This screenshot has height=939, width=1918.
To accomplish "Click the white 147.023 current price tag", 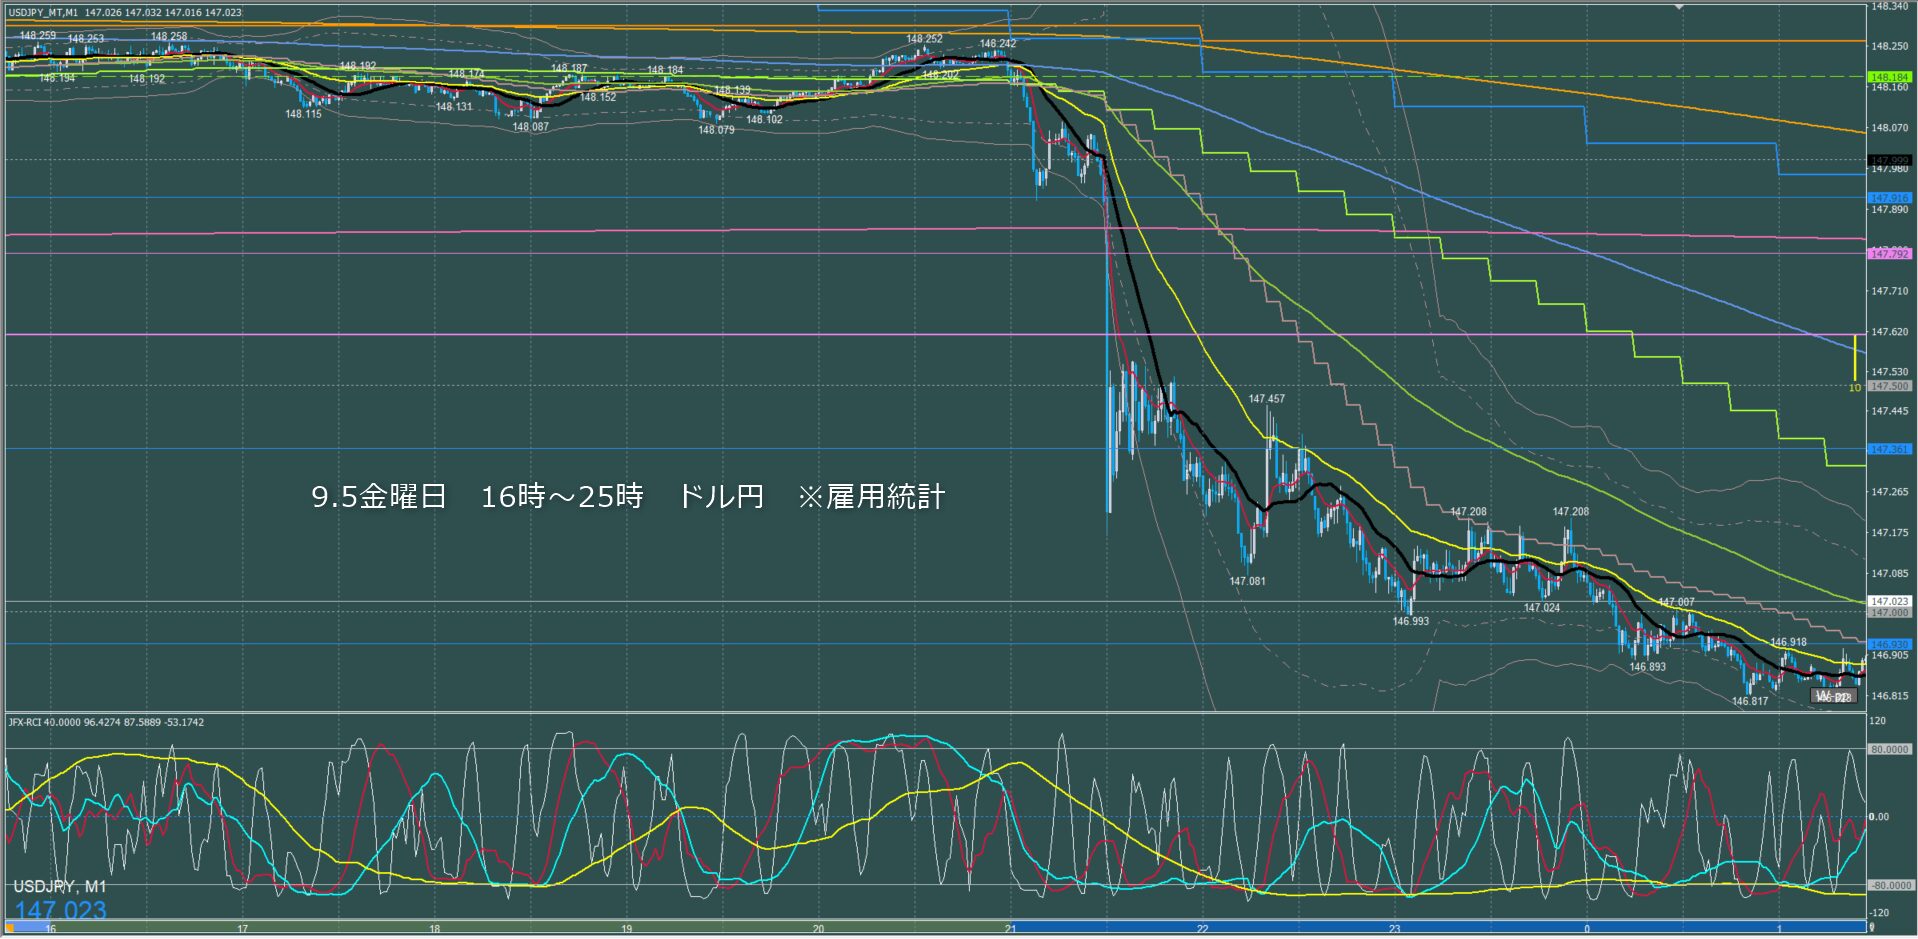I will (1889, 601).
